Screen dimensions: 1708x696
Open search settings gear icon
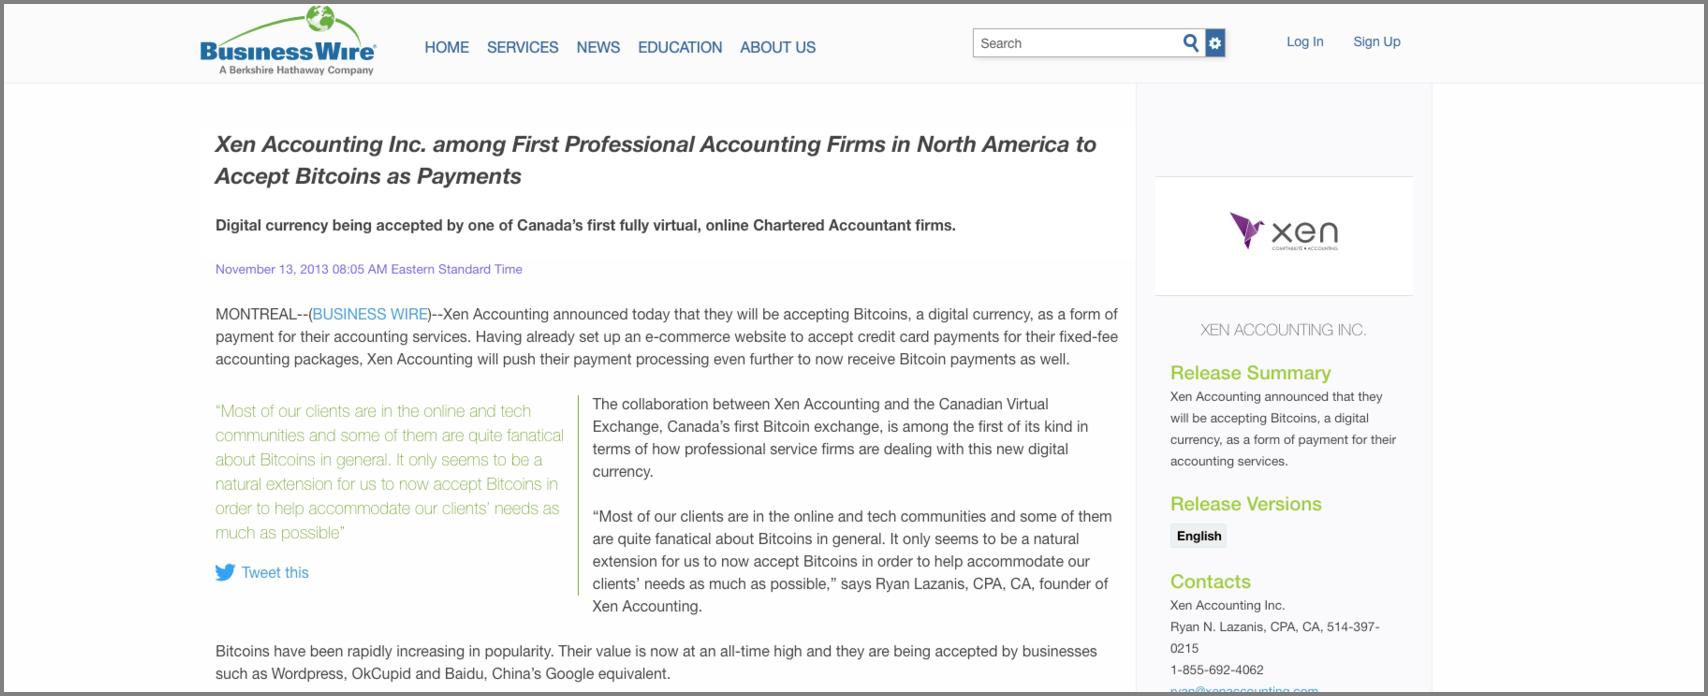1215,43
